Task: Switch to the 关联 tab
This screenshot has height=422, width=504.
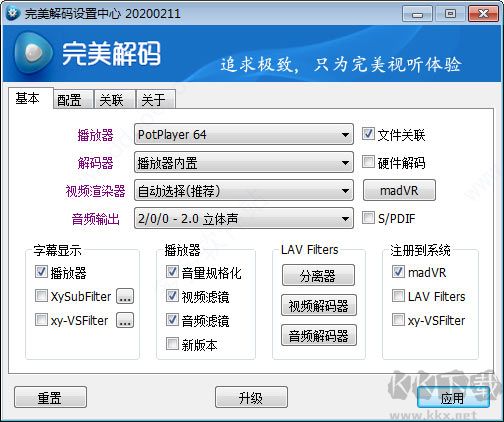Action: [115, 99]
